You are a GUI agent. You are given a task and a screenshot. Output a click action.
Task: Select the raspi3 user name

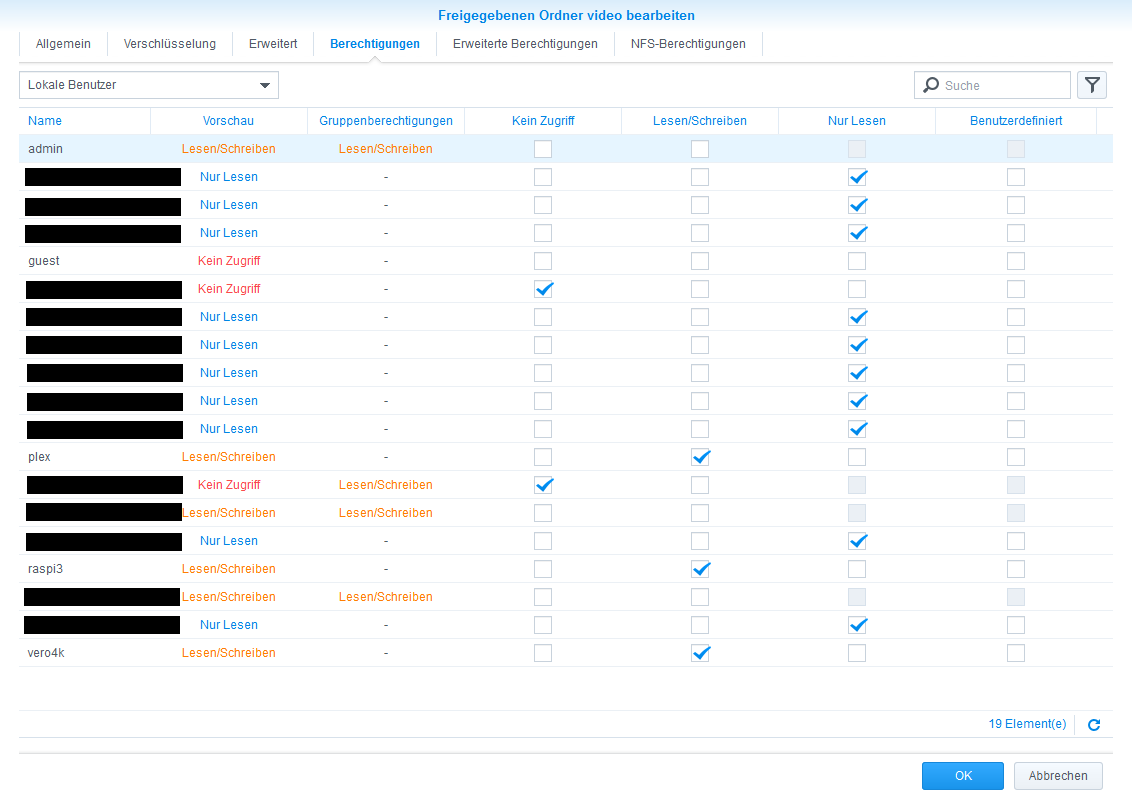[x=45, y=569]
